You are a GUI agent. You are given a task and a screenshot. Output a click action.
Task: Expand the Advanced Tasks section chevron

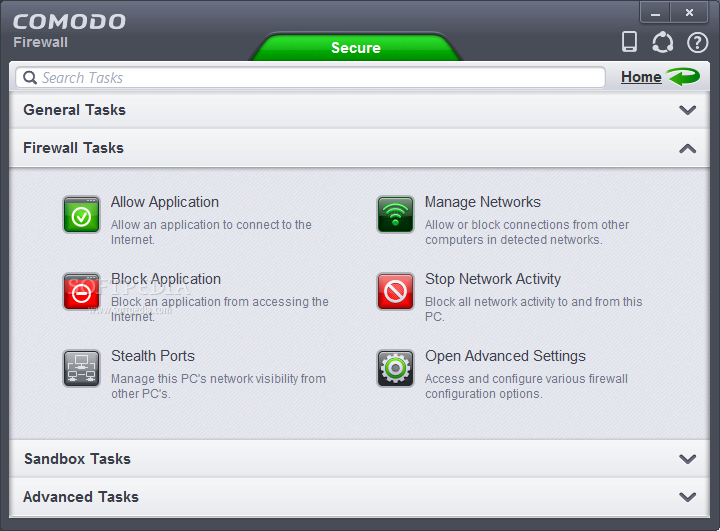(687, 497)
